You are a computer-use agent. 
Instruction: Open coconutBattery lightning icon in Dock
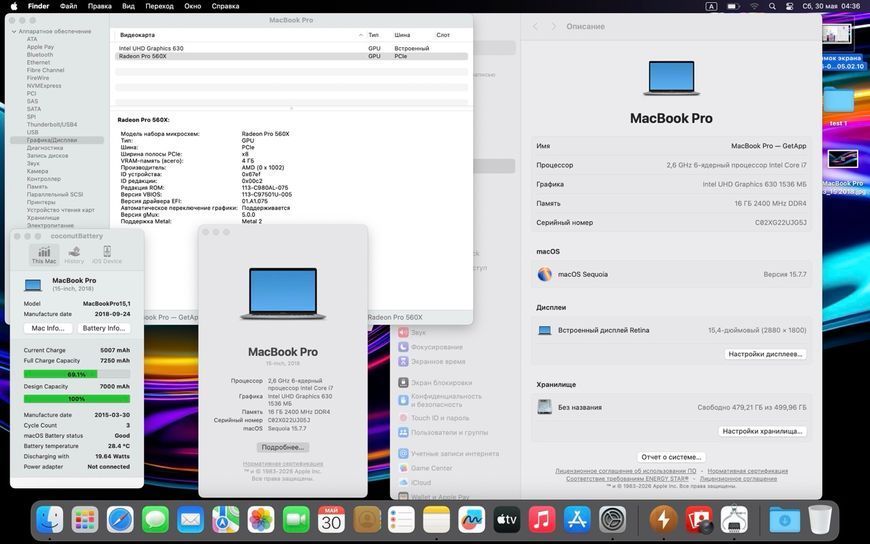pyautogui.click(x=664, y=520)
